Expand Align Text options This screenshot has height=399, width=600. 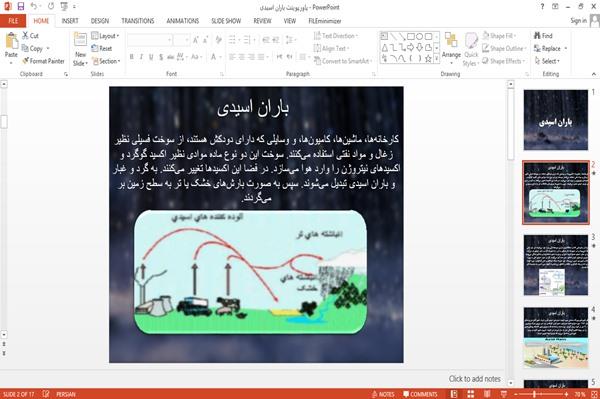tap(331, 49)
